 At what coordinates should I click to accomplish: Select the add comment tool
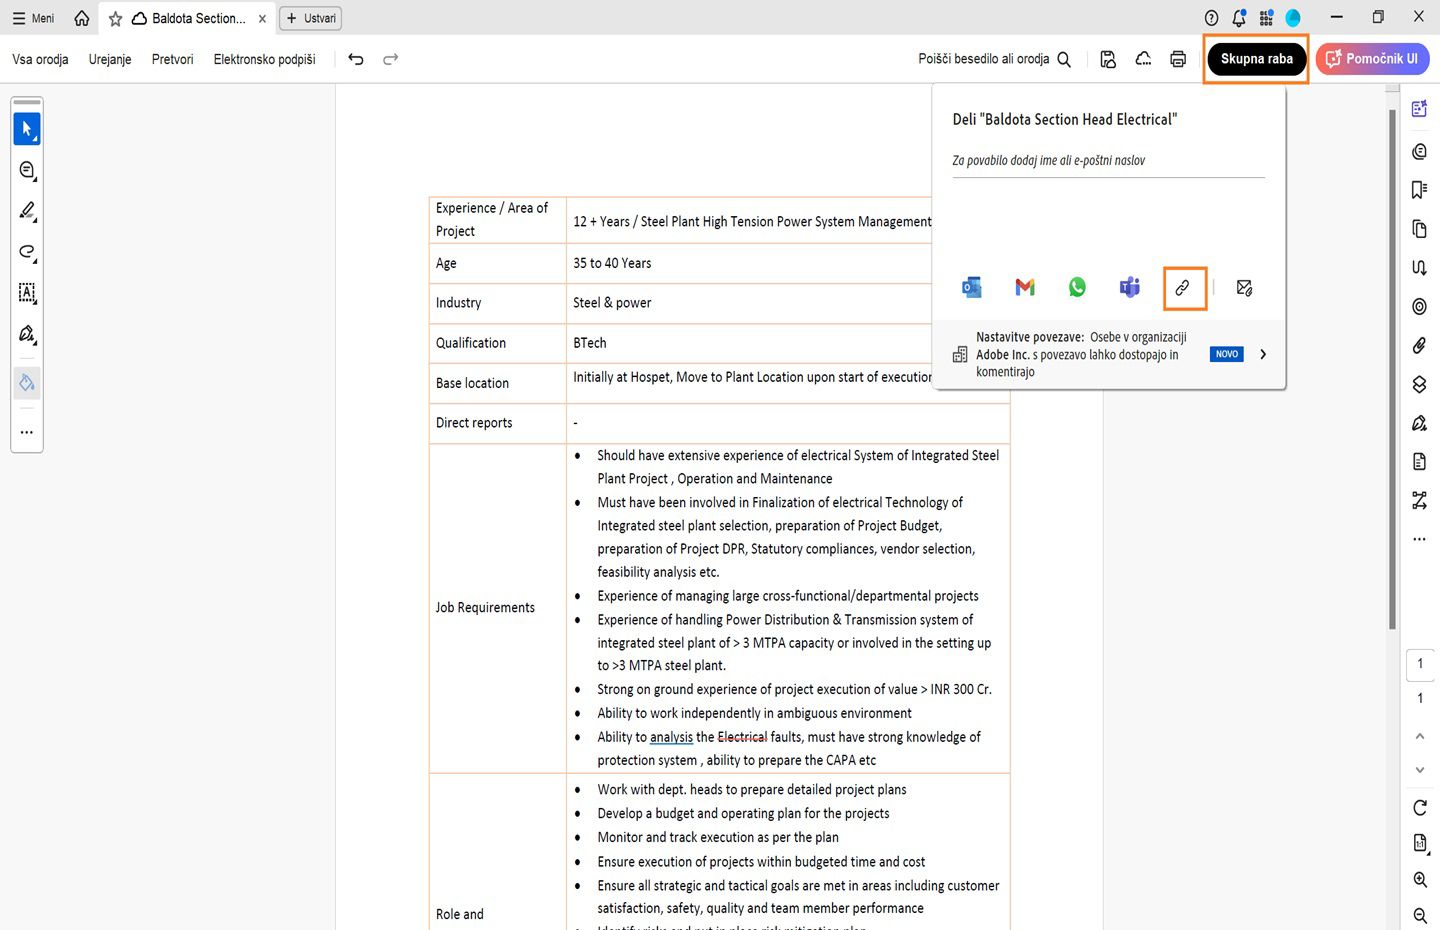(x=27, y=170)
